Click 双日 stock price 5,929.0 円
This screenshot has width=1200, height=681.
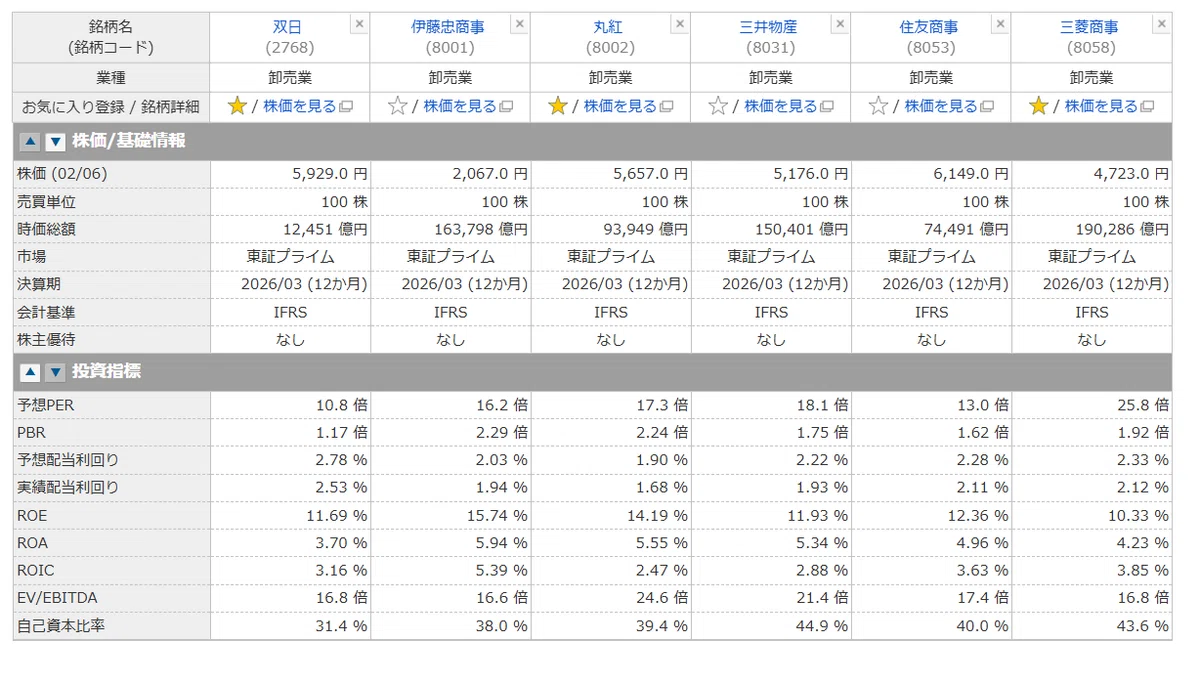point(329,174)
